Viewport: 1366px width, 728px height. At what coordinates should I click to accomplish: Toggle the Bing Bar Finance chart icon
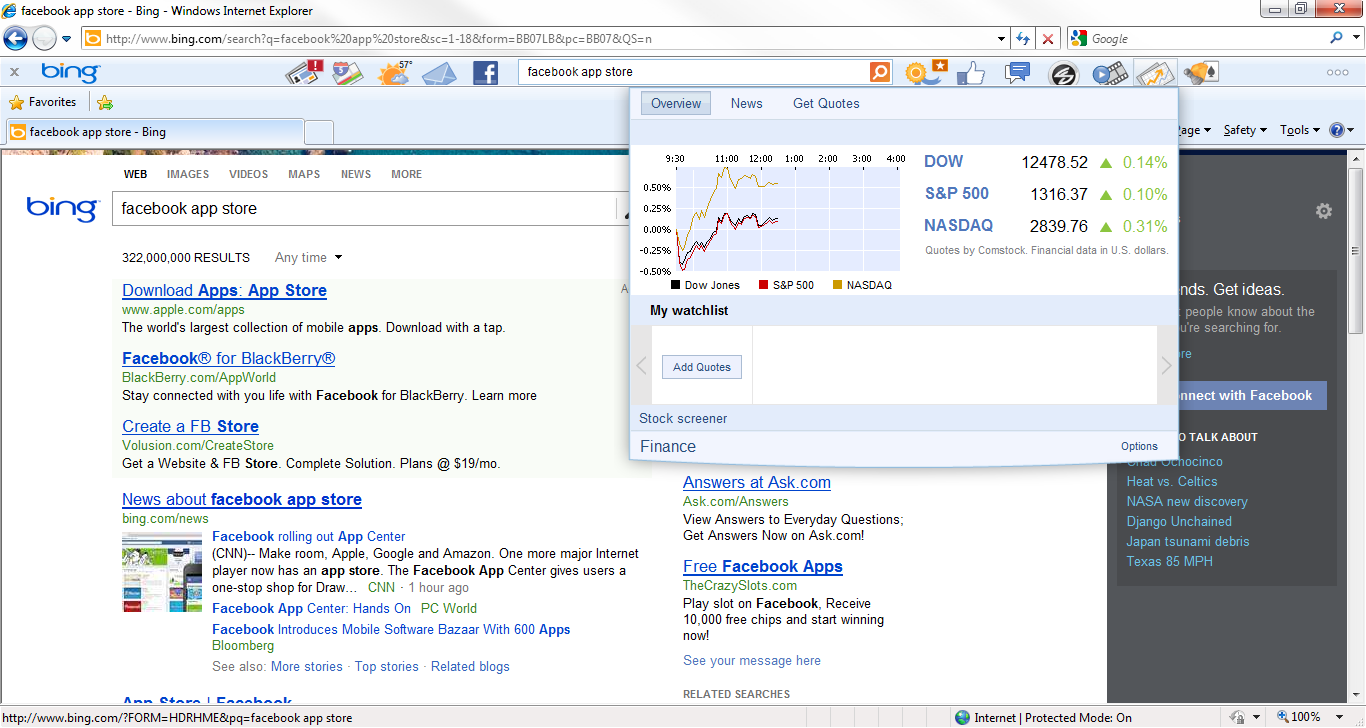click(1155, 73)
